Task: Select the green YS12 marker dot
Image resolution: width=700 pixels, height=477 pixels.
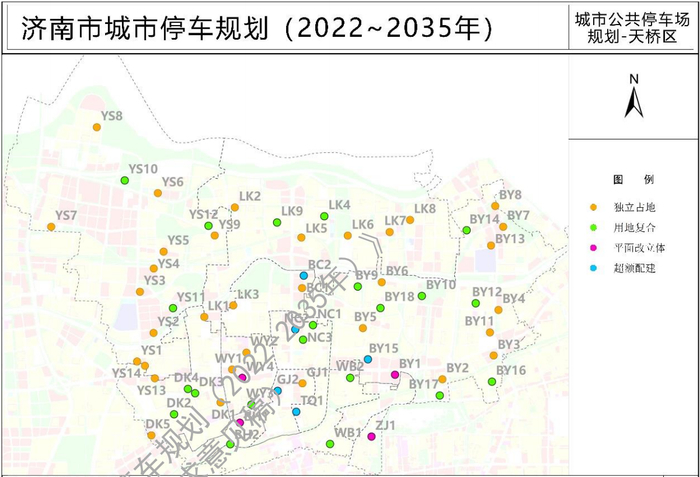Action: [208, 226]
